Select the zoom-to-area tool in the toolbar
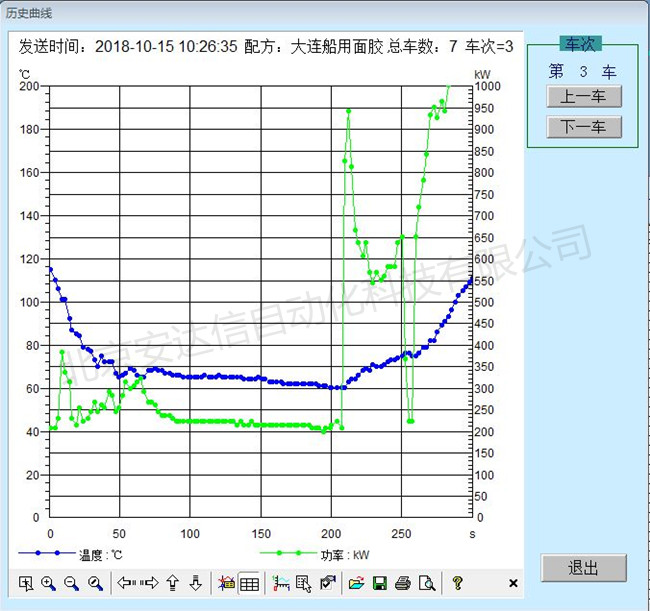Screen dimensions: 650x611 point(26,583)
